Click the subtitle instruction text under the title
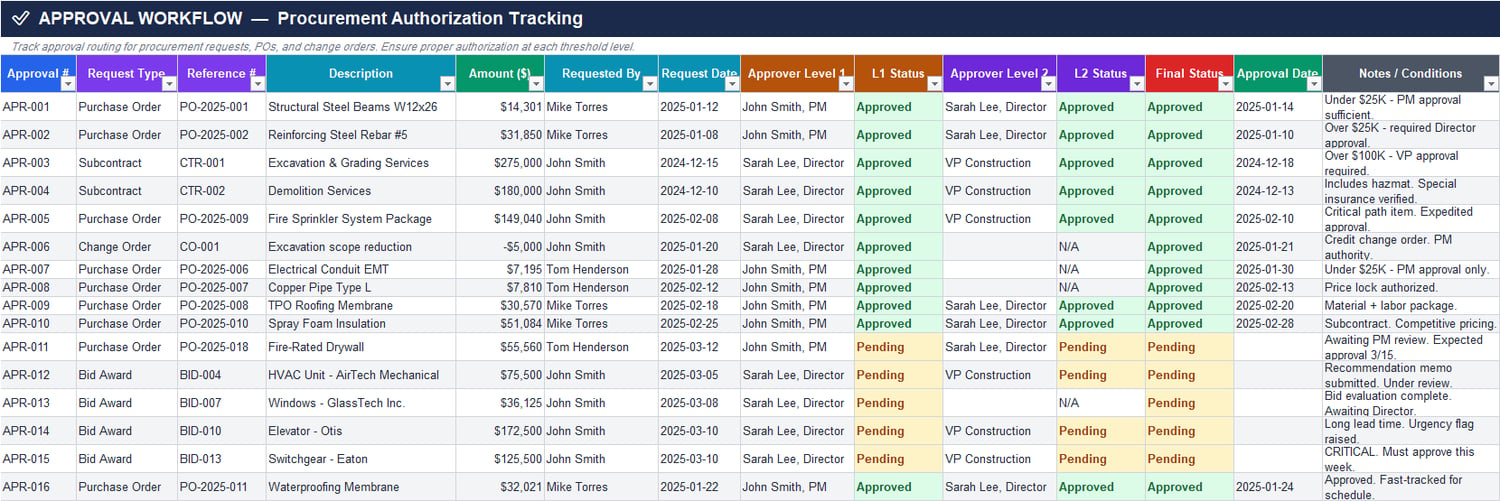Image resolution: width=1500 pixels, height=501 pixels. (x=323, y=47)
